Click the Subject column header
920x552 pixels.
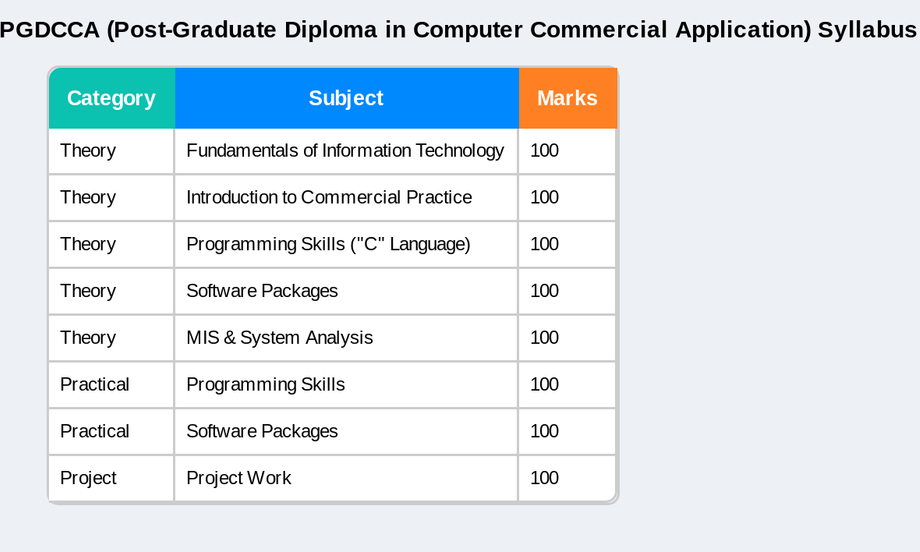pyautogui.click(x=346, y=98)
